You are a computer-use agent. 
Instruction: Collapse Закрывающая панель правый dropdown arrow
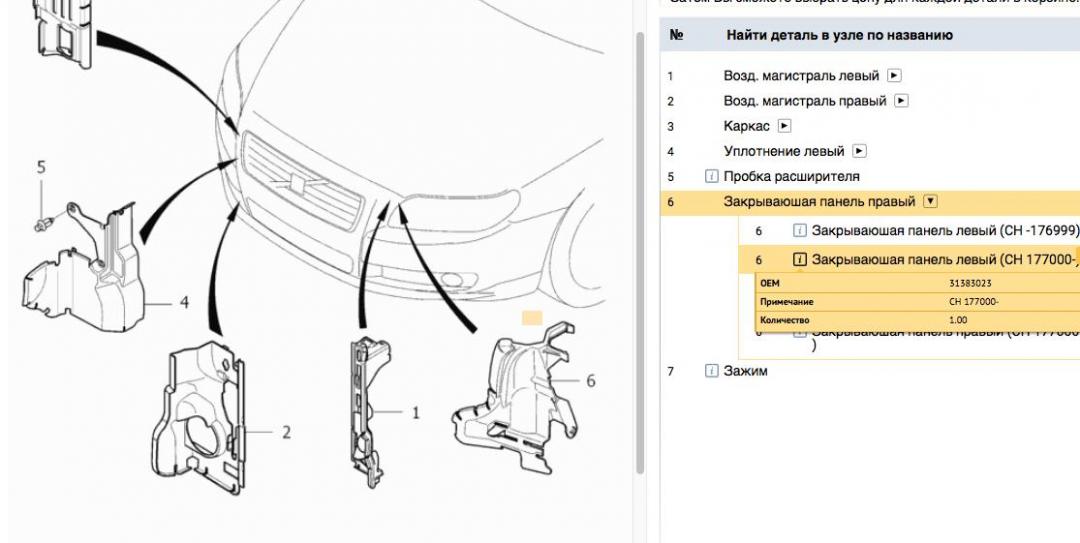pyautogui.click(x=931, y=202)
